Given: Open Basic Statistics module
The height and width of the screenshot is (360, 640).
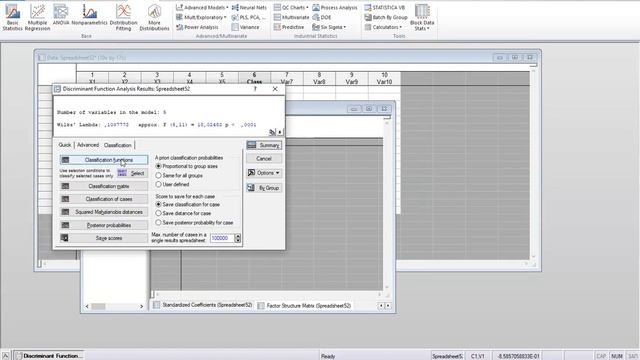Looking at the screenshot, I should pyautogui.click(x=12, y=17).
